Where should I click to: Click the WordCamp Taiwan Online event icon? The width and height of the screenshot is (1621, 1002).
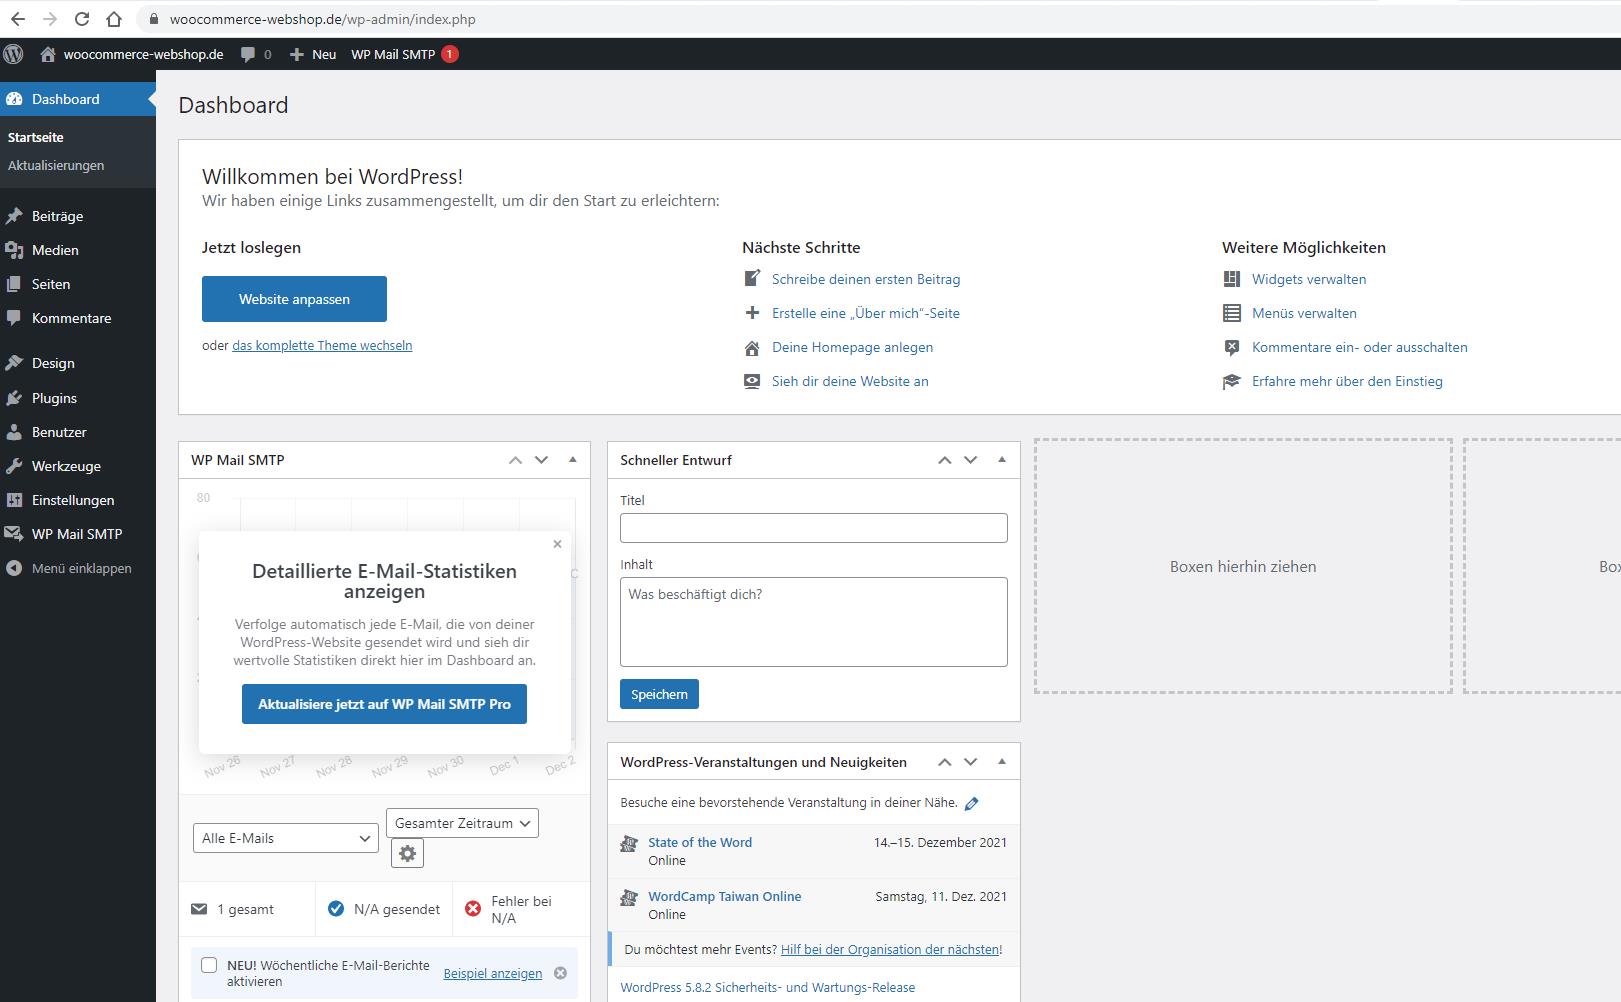point(629,898)
